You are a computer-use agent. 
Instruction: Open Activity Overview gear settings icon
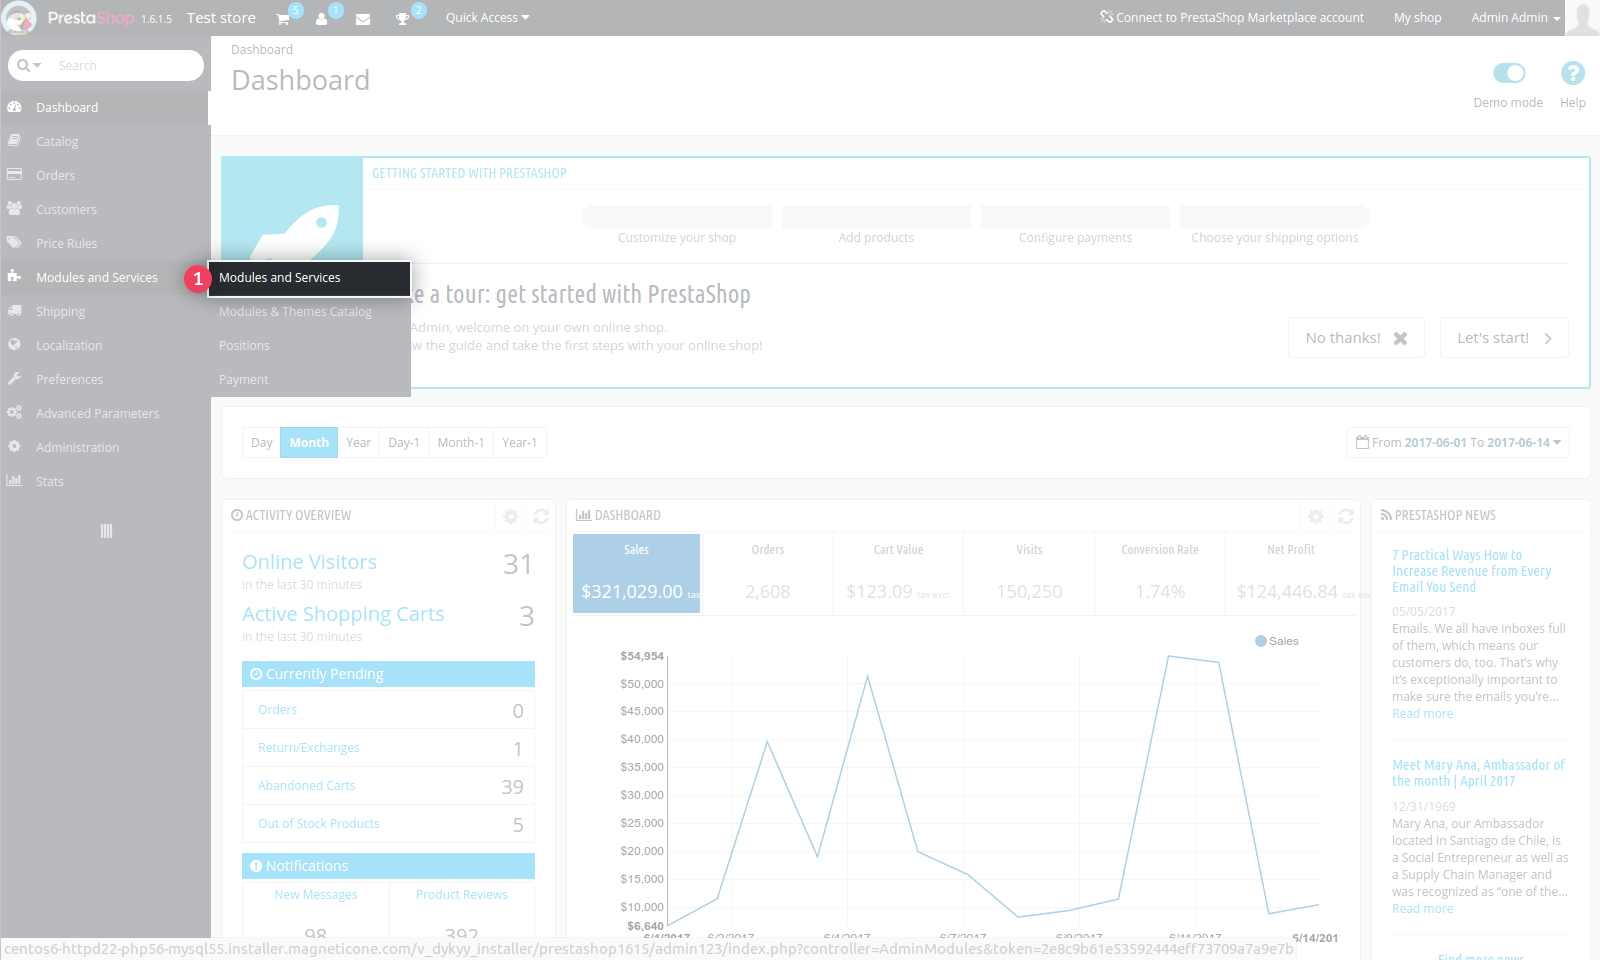click(511, 516)
